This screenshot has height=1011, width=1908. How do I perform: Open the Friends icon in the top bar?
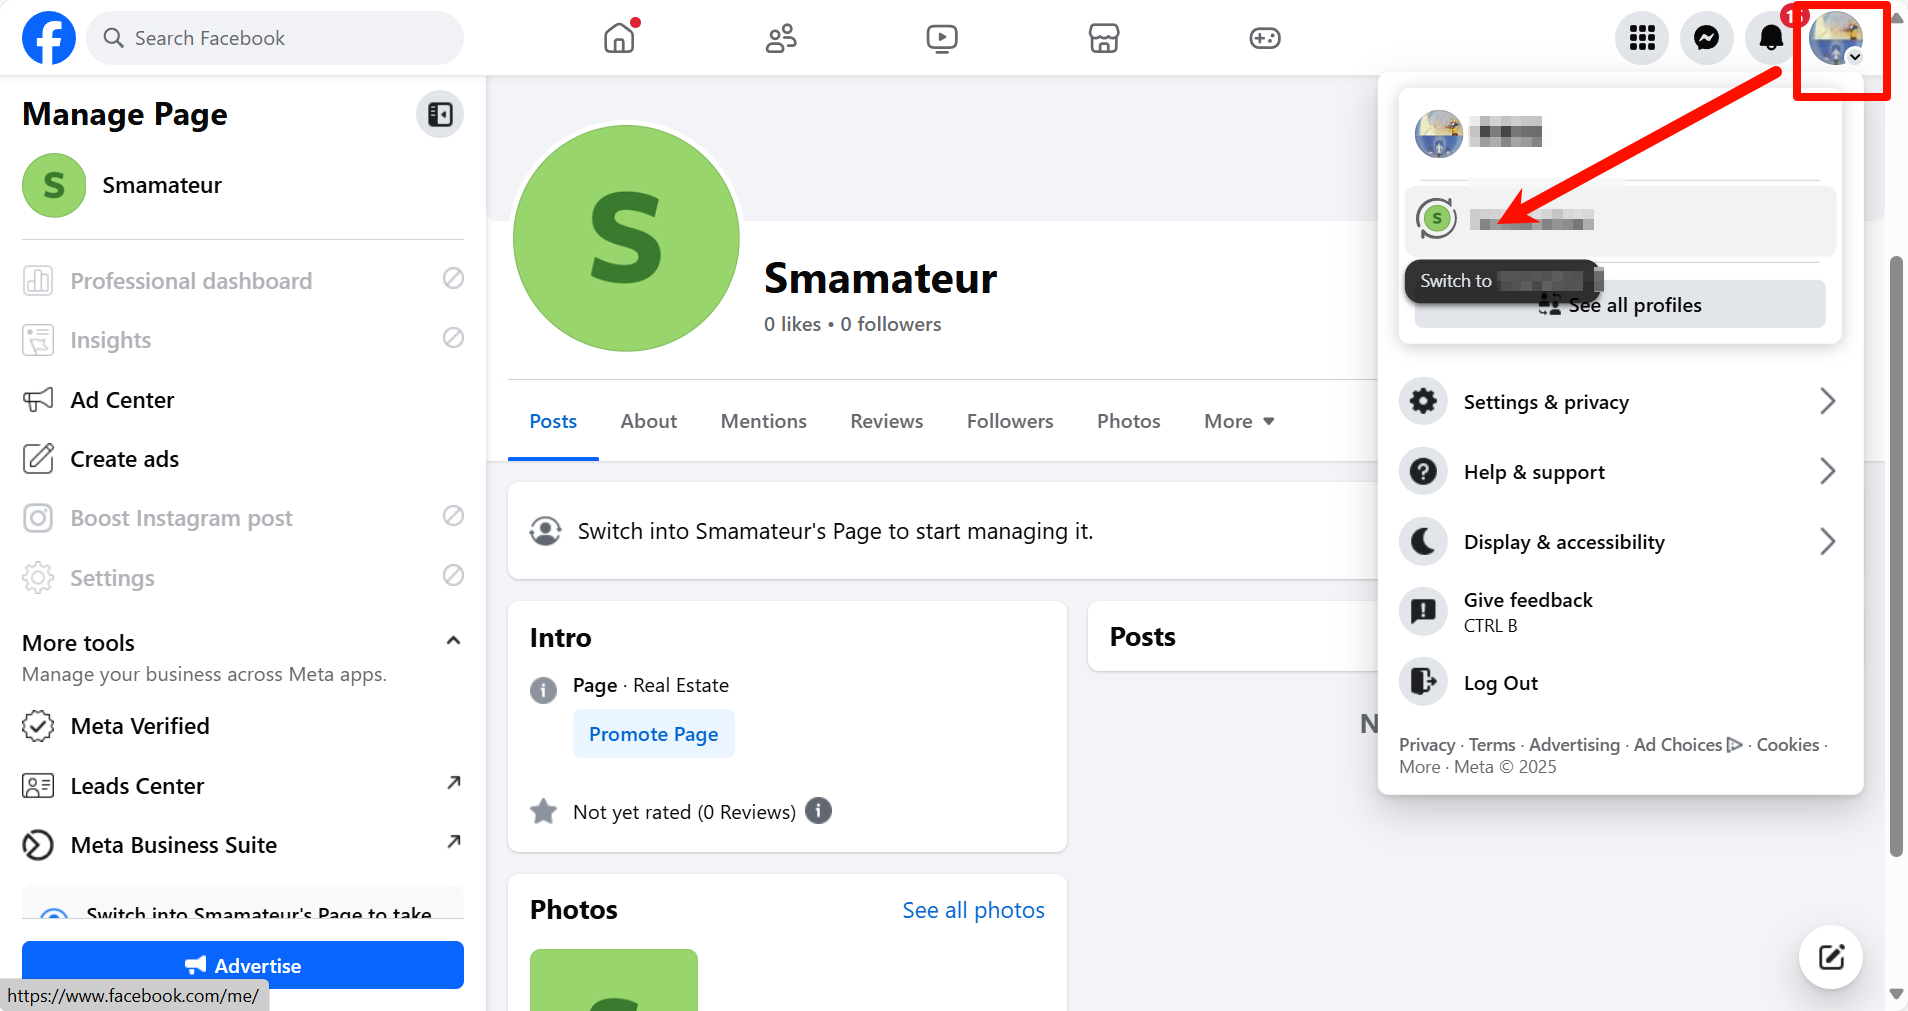pyautogui.click(x=780, y=38)
